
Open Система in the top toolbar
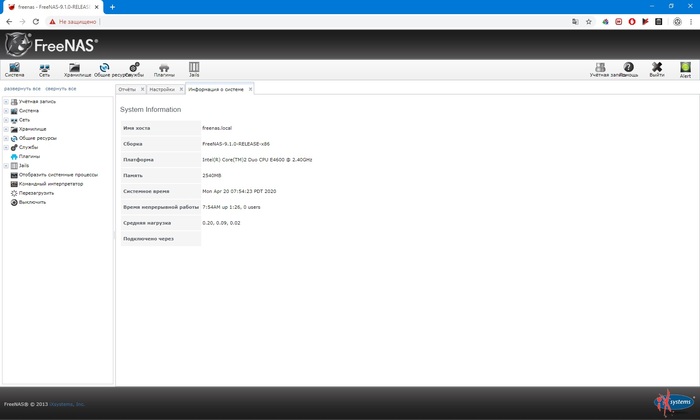click(14, 69)
